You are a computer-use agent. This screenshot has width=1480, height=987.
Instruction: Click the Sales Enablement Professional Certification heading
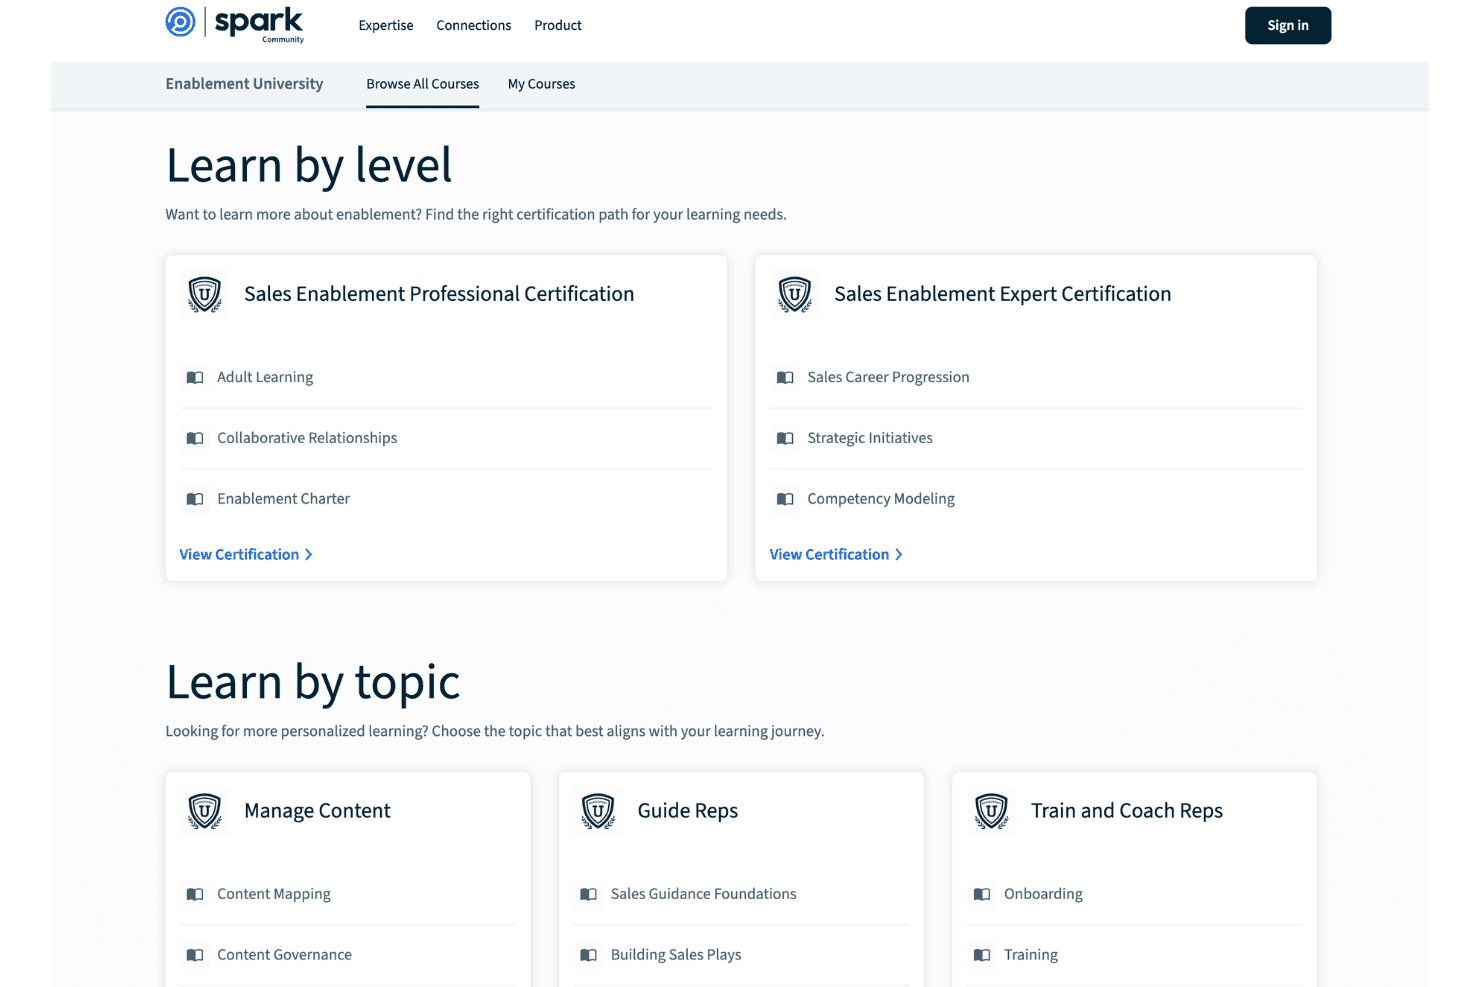pyautogui.click(x=439, y=294)
